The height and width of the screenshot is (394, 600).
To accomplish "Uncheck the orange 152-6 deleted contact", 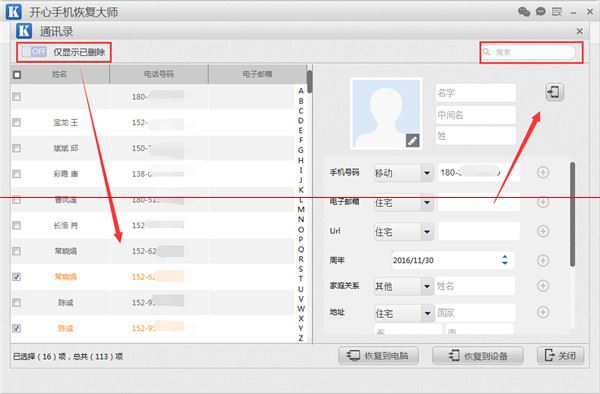I will pos(16,277).
